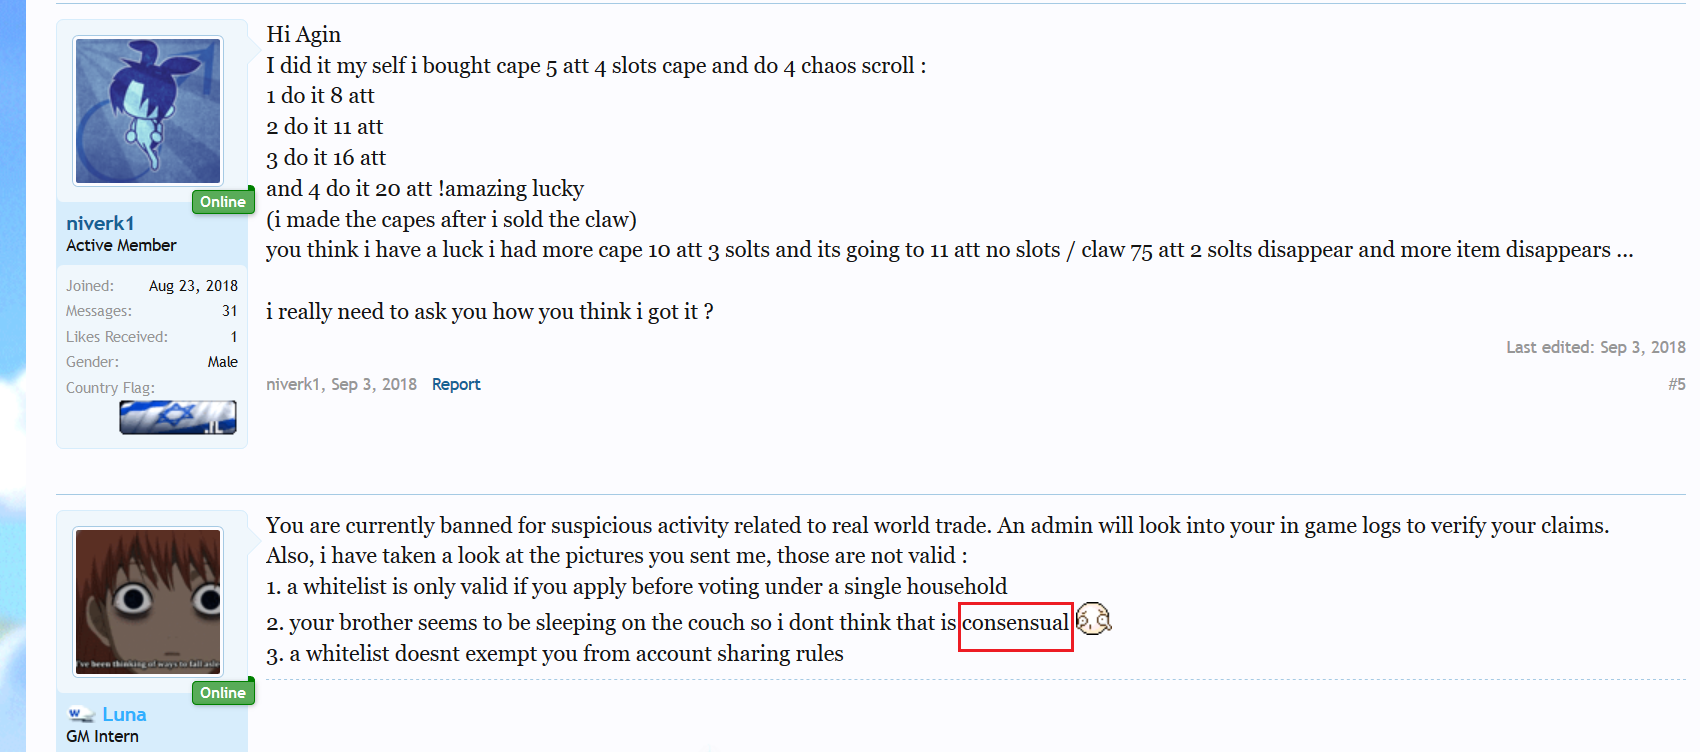Viewport: 1700px width, 752px height.
Task: Click the Likes Received count of 1
Action: pos(234,337)
